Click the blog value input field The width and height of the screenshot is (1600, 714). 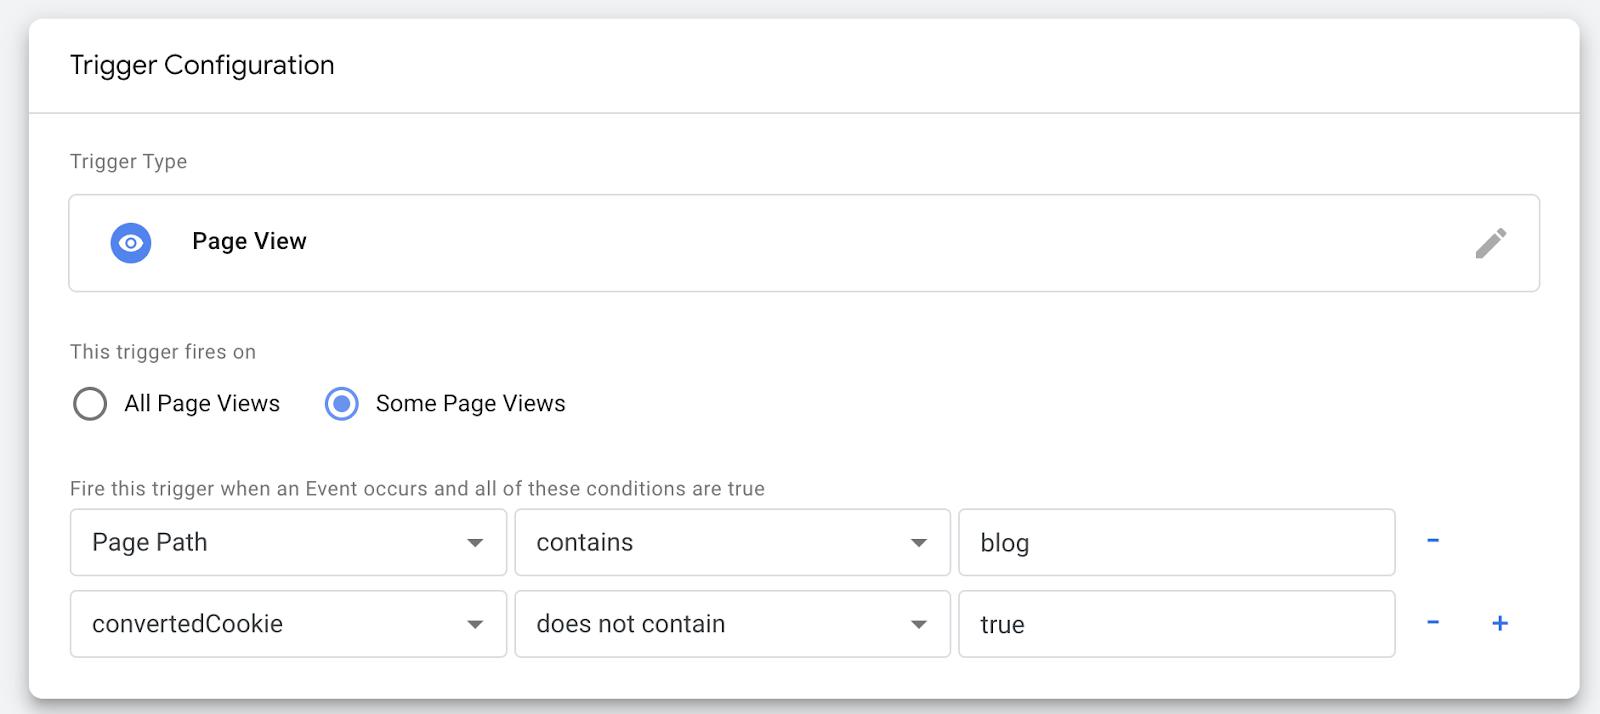[x=1176, y=543]
